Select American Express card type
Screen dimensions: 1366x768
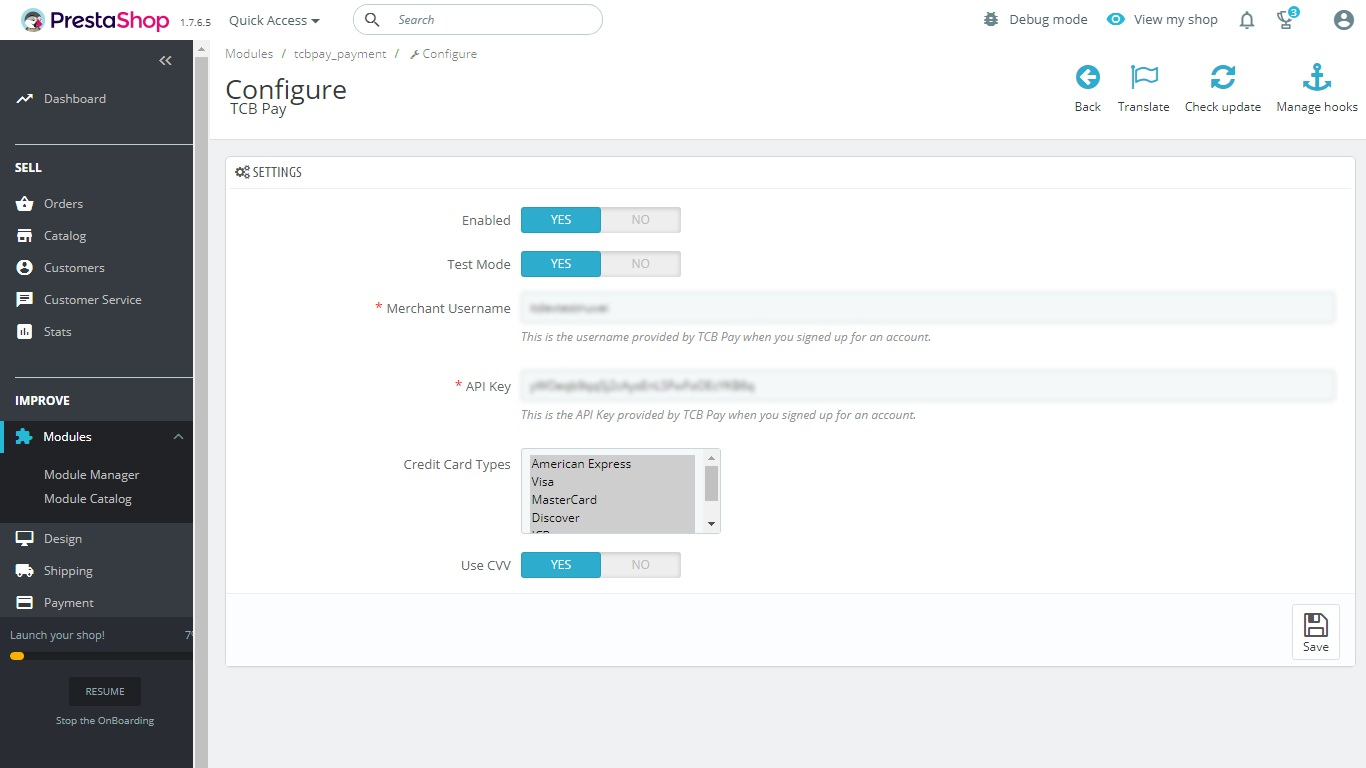click(x=612, y=464)
